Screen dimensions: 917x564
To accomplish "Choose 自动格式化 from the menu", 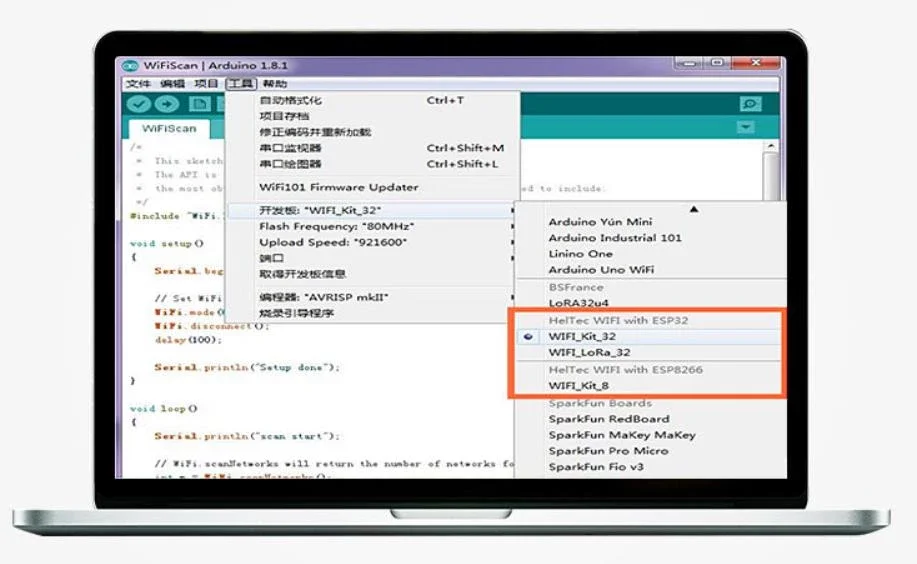I will point(373,101).
